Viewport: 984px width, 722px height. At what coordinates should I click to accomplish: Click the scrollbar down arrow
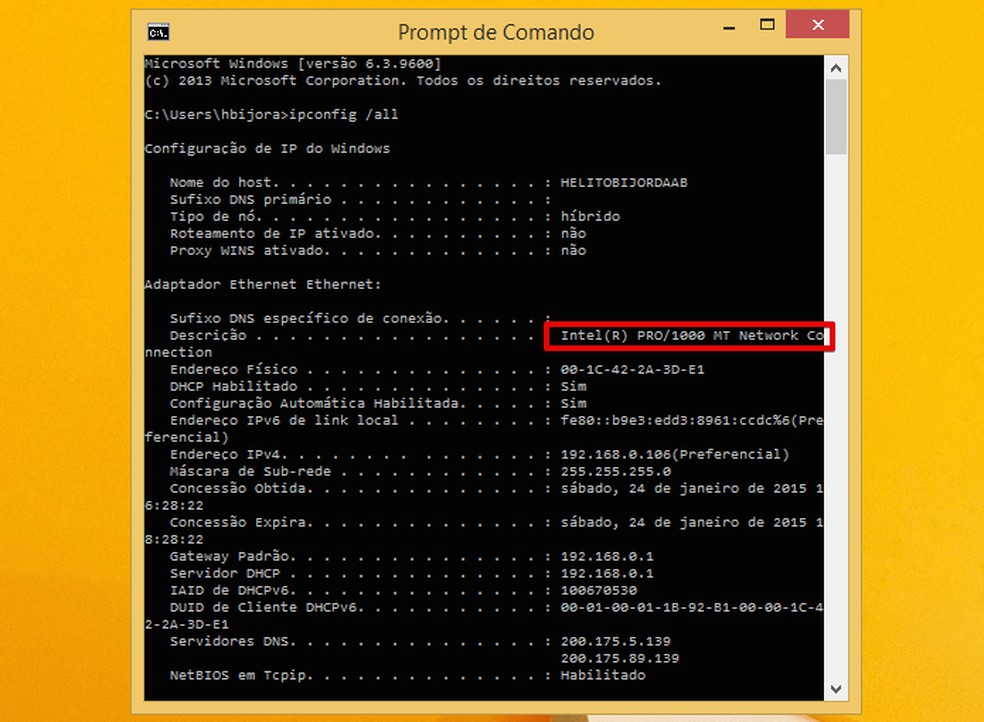click(835, 688)
